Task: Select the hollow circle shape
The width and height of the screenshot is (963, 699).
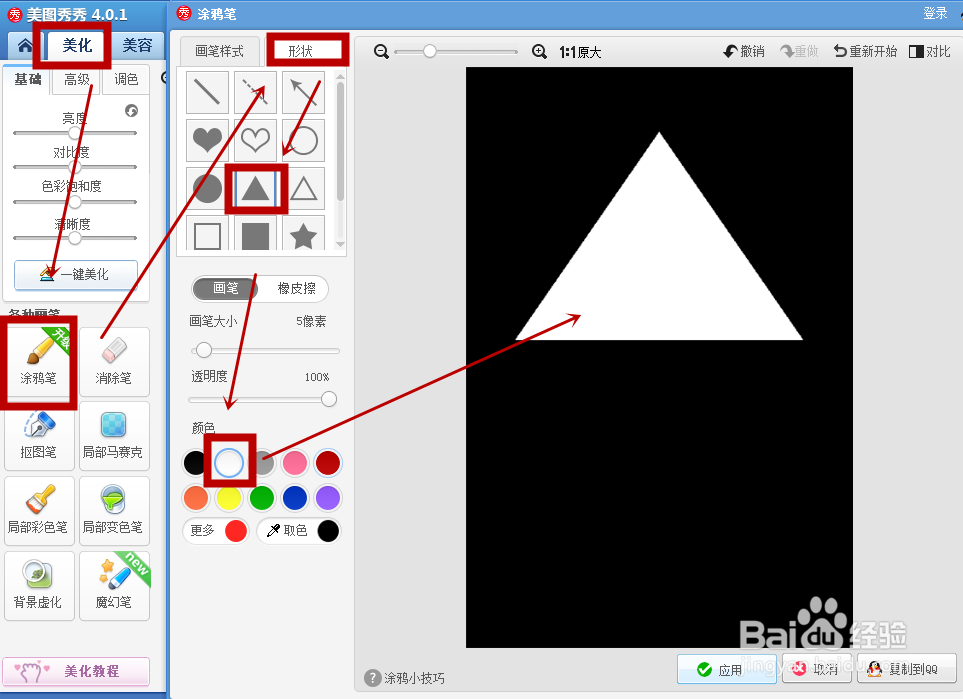Action: tap(303, 140)
